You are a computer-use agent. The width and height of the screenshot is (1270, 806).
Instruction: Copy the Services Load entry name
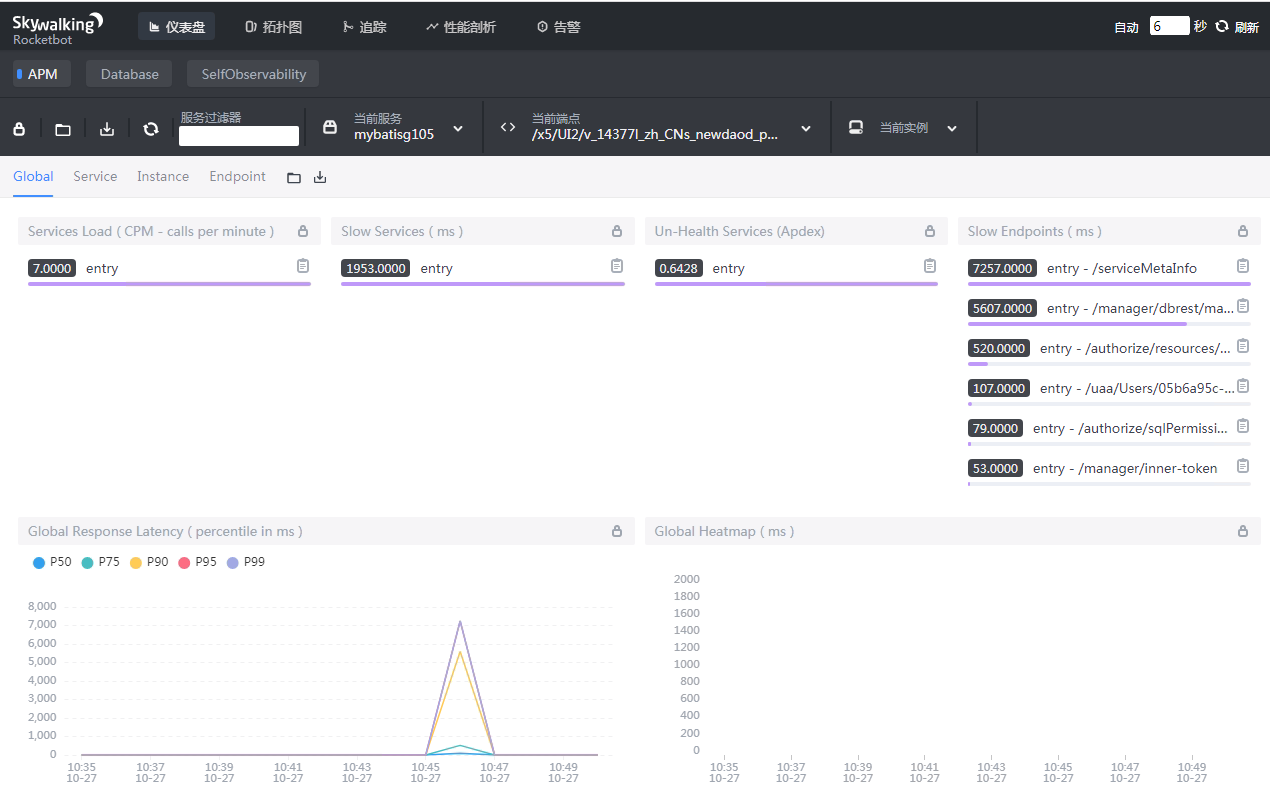303,266
